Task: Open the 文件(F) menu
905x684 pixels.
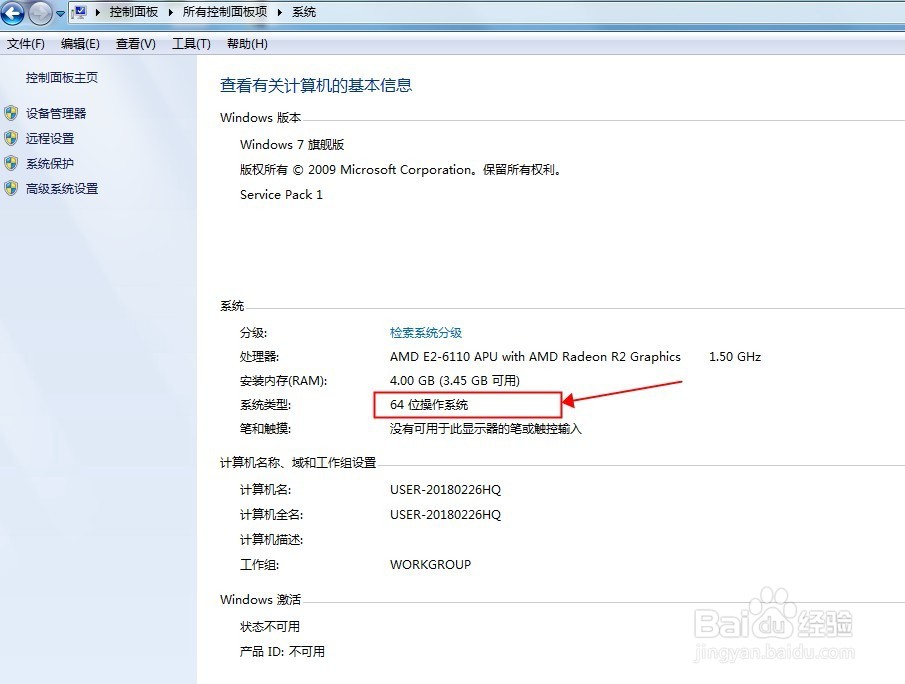Action: [x=25, y=44]
